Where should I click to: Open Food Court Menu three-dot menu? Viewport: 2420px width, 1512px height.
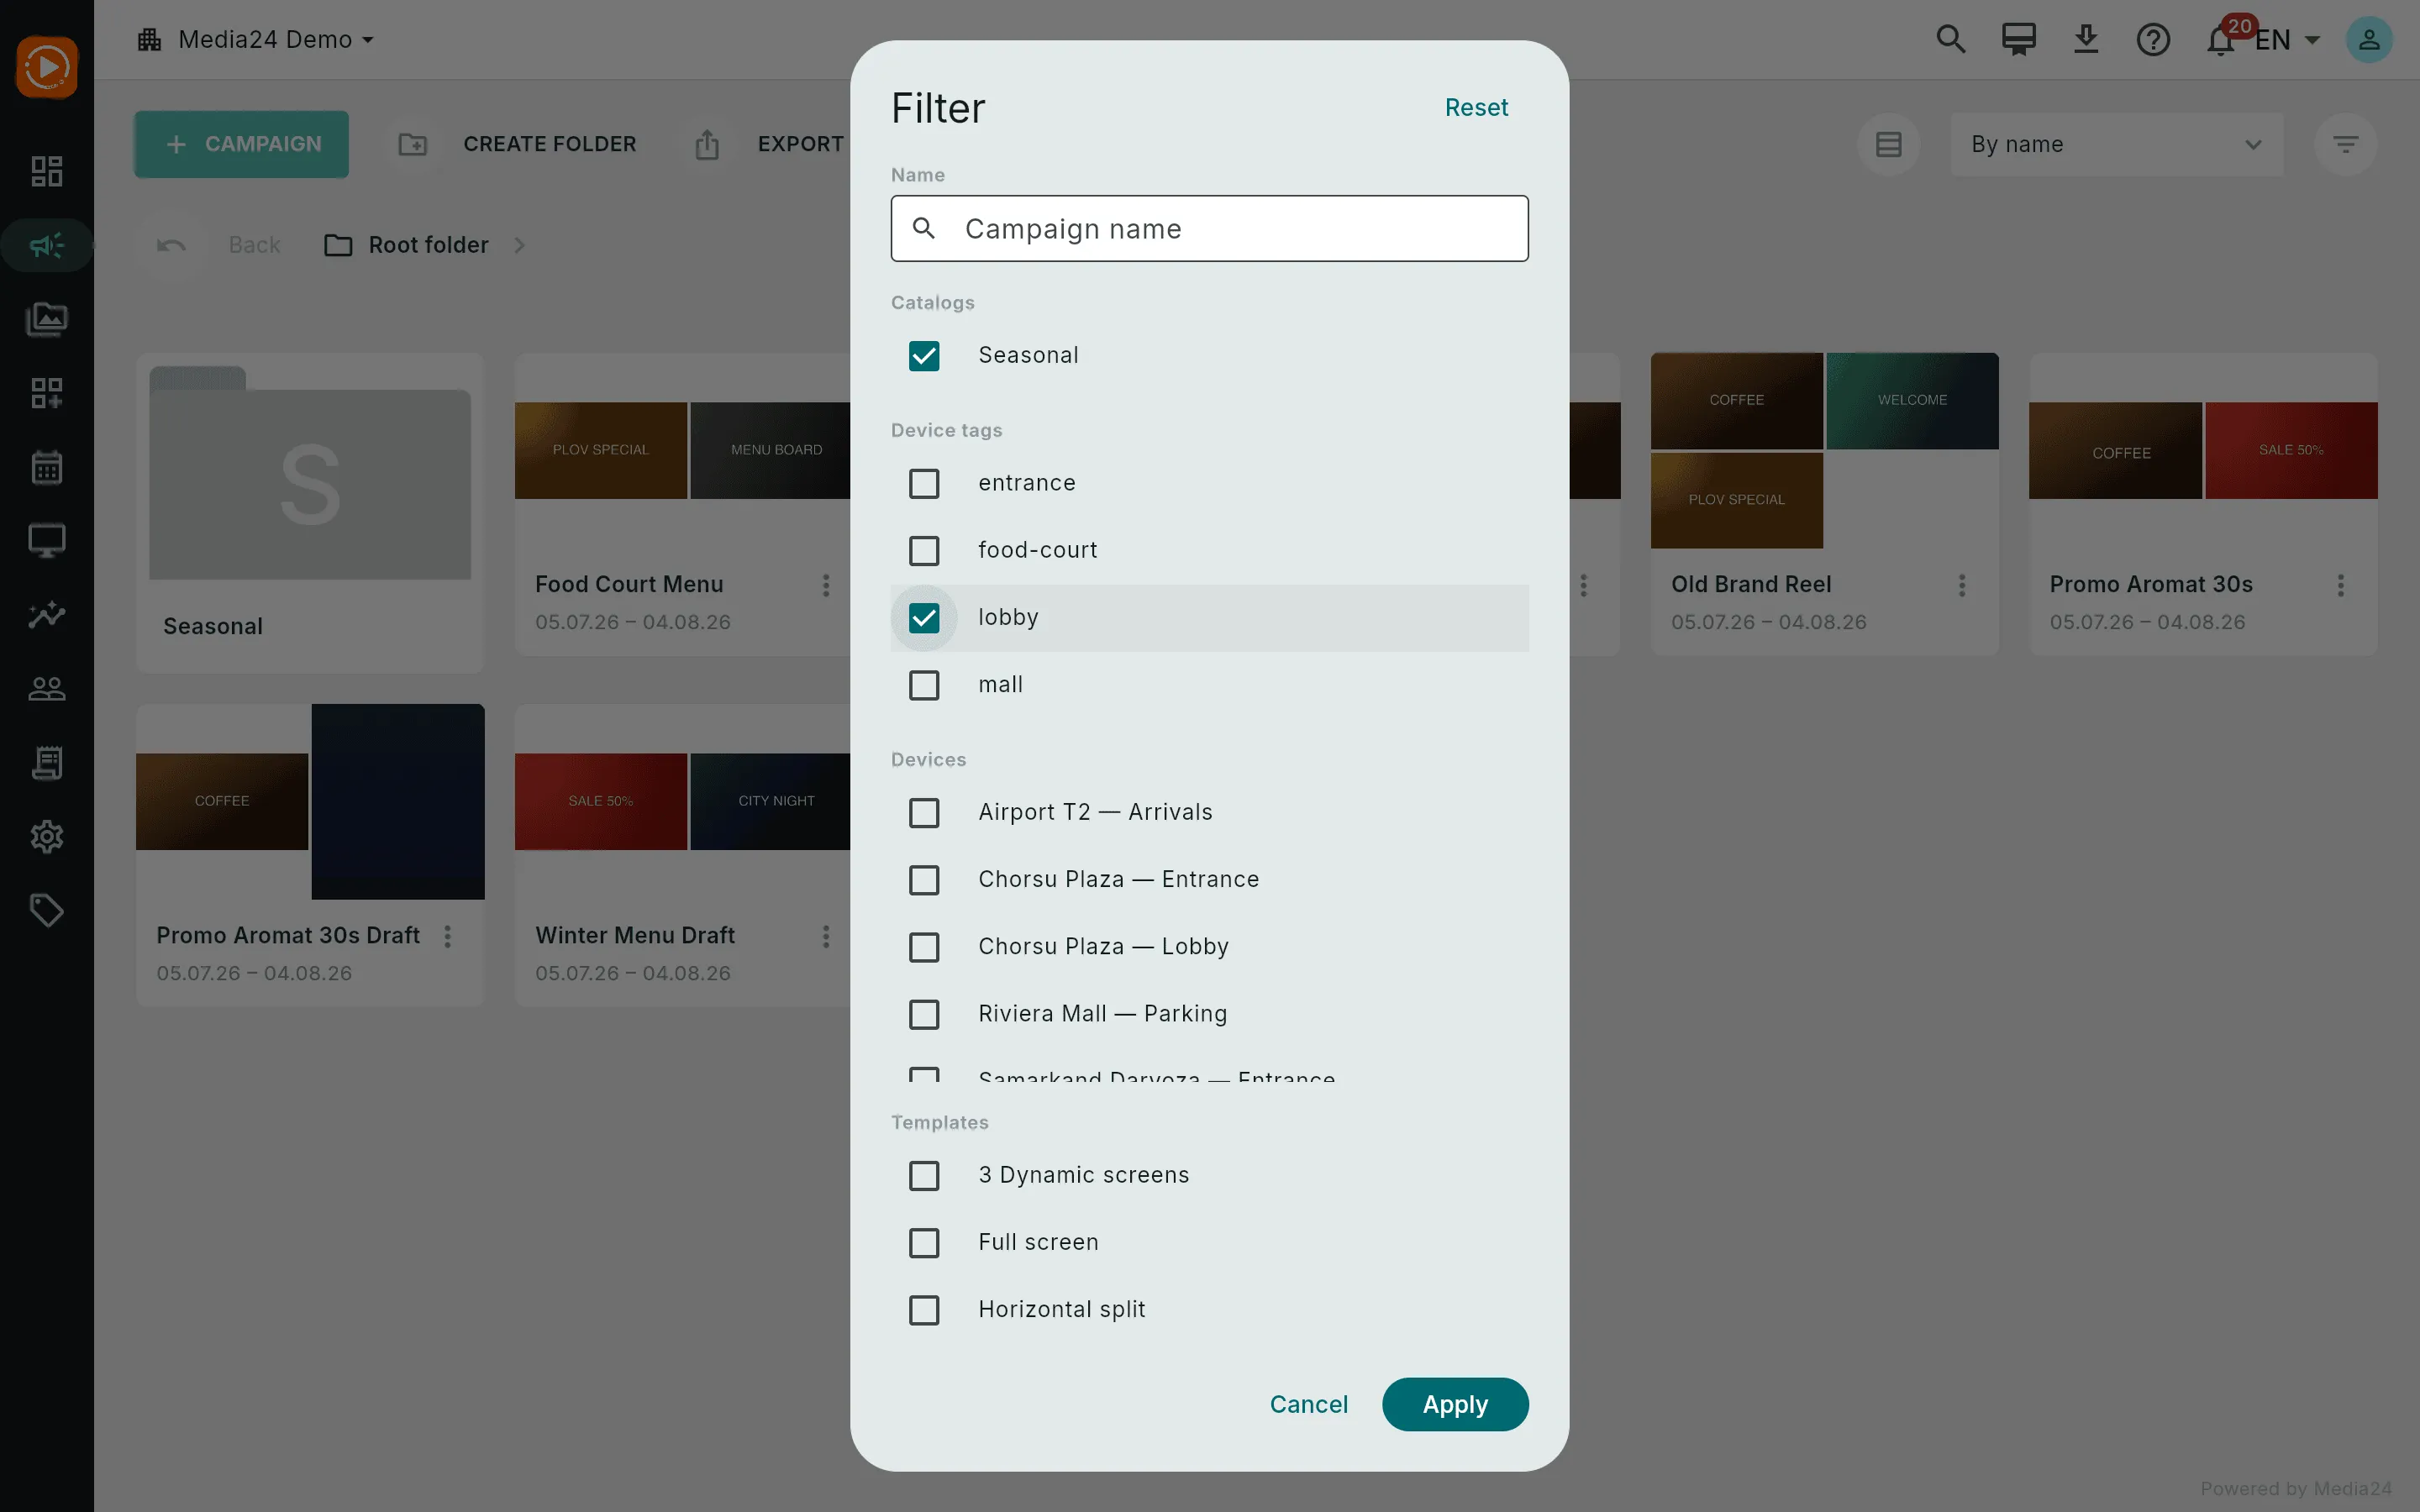click(826, 585)
